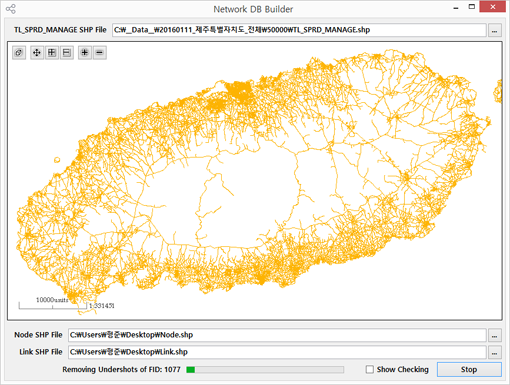Click the share icon in title bar
This screenshot has width=510, height=385.
pos(11,9)
